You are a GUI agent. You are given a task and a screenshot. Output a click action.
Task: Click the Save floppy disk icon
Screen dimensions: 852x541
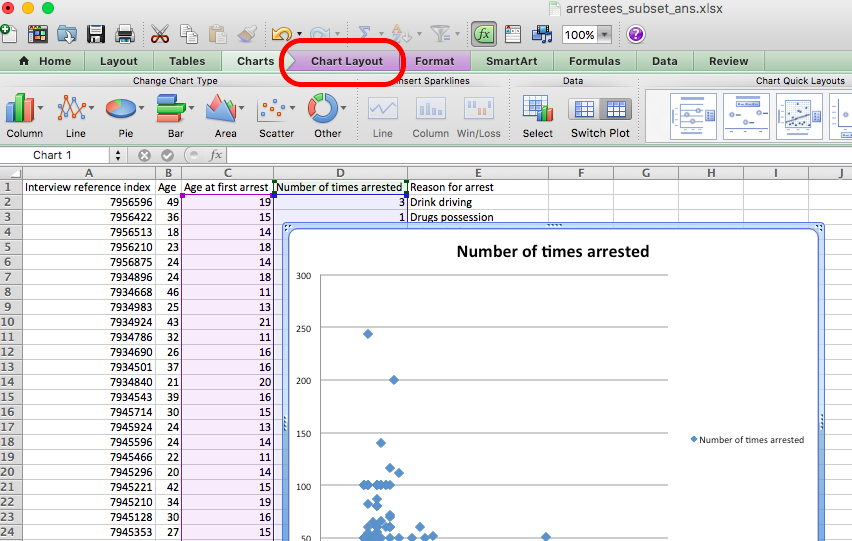point(96,35)
